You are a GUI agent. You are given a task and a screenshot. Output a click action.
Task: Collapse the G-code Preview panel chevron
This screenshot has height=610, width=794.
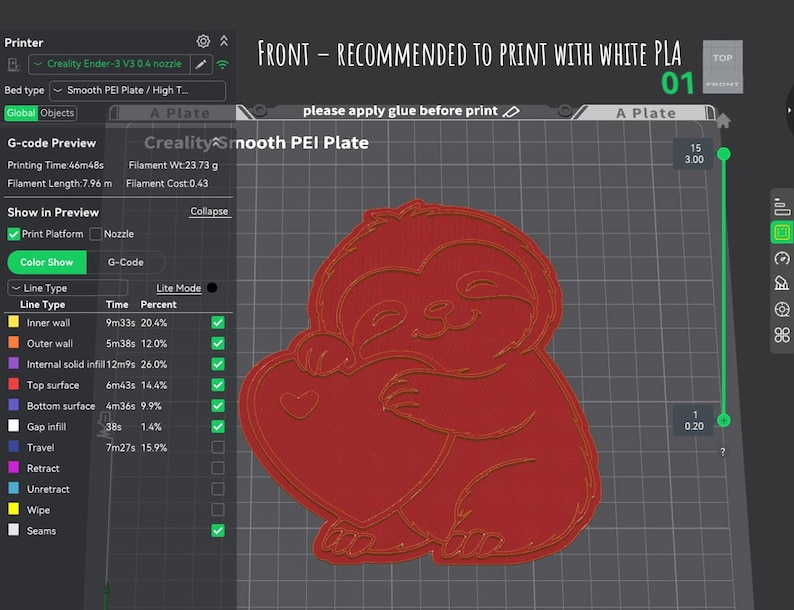tap(217, 143)
